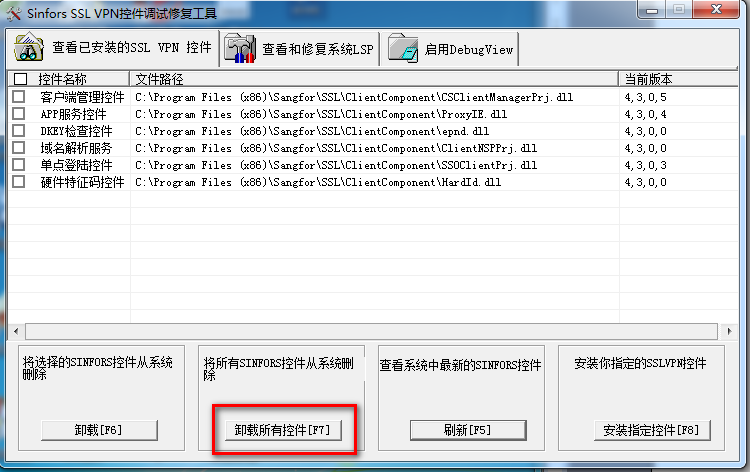Switch to the 启用DebugView tab
The image size is (750, 472).
pyautogui.click(x=452, y=49)
